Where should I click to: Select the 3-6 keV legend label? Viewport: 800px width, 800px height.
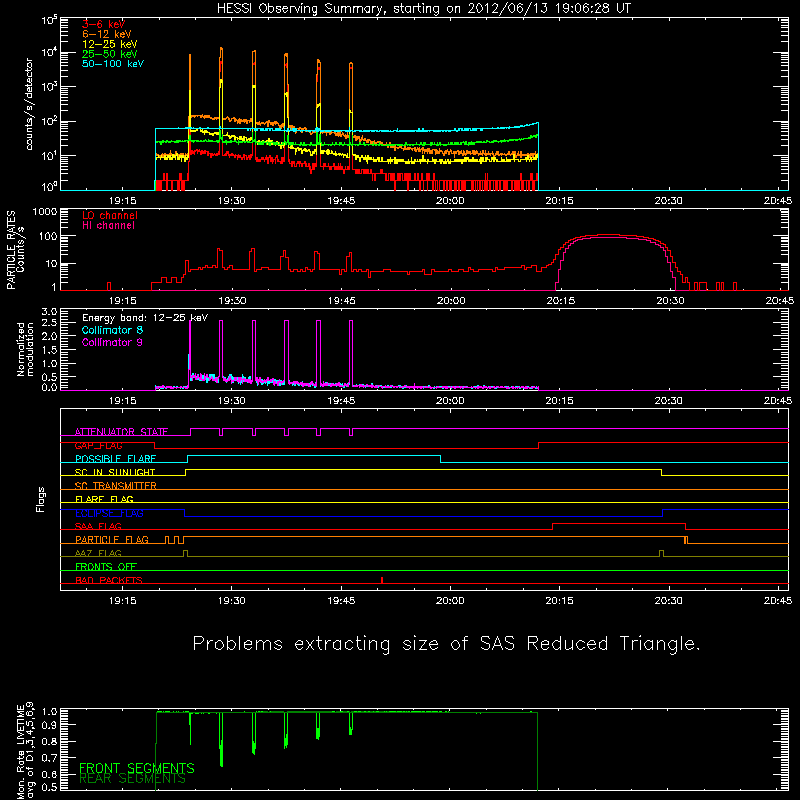coord(103,24)
